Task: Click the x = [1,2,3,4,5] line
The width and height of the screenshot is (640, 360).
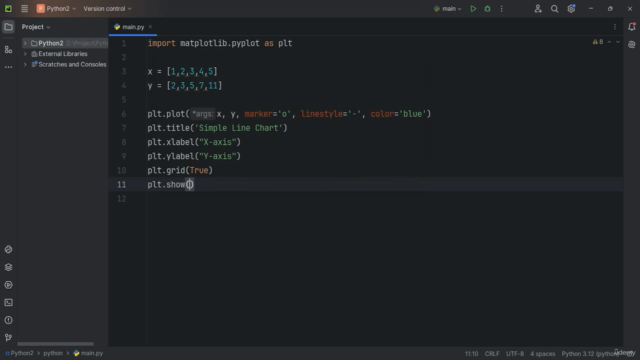Action: [182, 71]
